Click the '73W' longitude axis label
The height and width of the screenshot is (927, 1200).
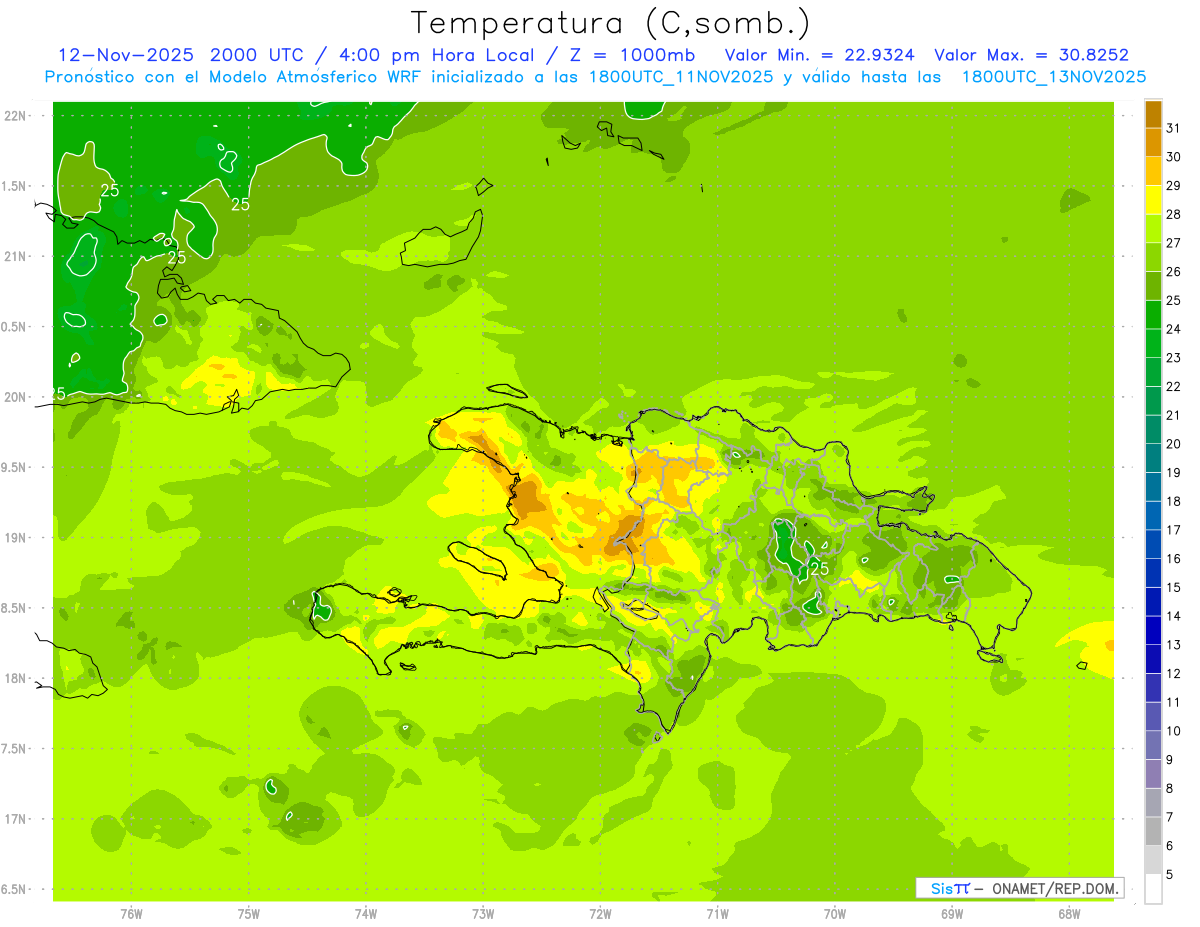[x=483, y=913]
